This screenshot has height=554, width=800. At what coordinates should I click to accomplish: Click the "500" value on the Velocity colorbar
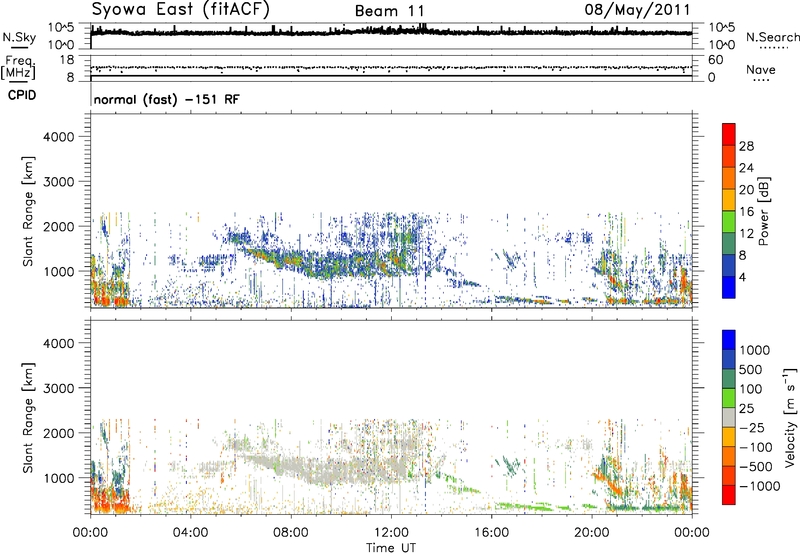click(x=751, y=369)
